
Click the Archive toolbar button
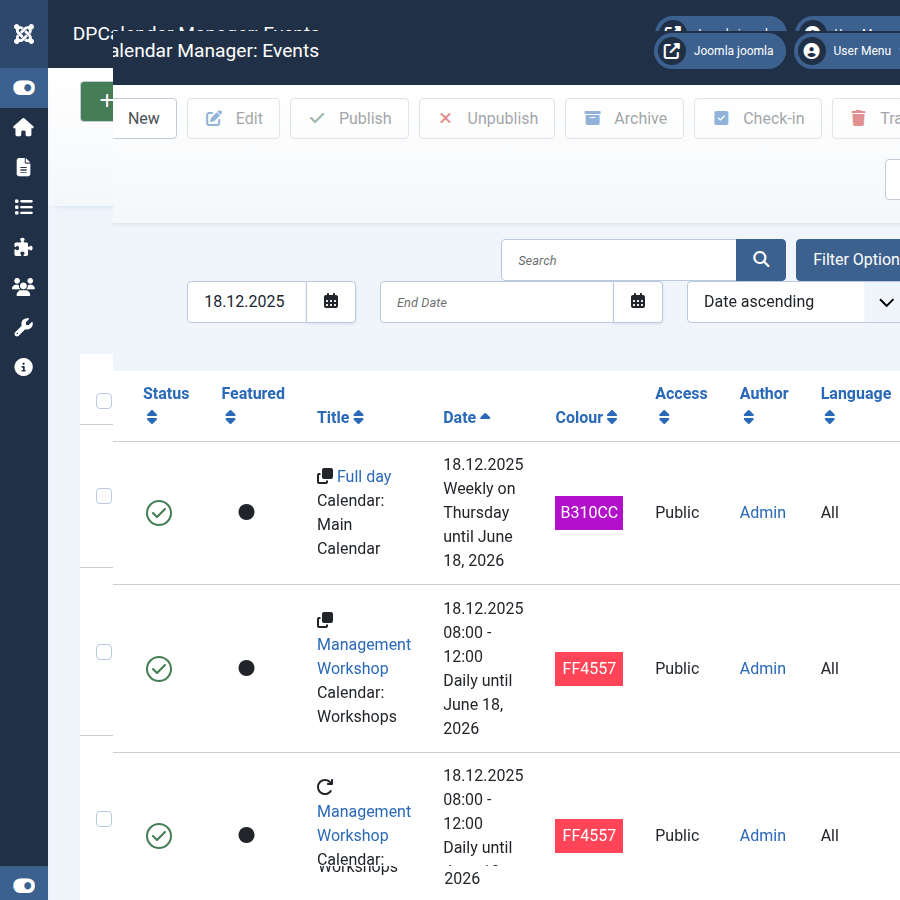point(625,118)
